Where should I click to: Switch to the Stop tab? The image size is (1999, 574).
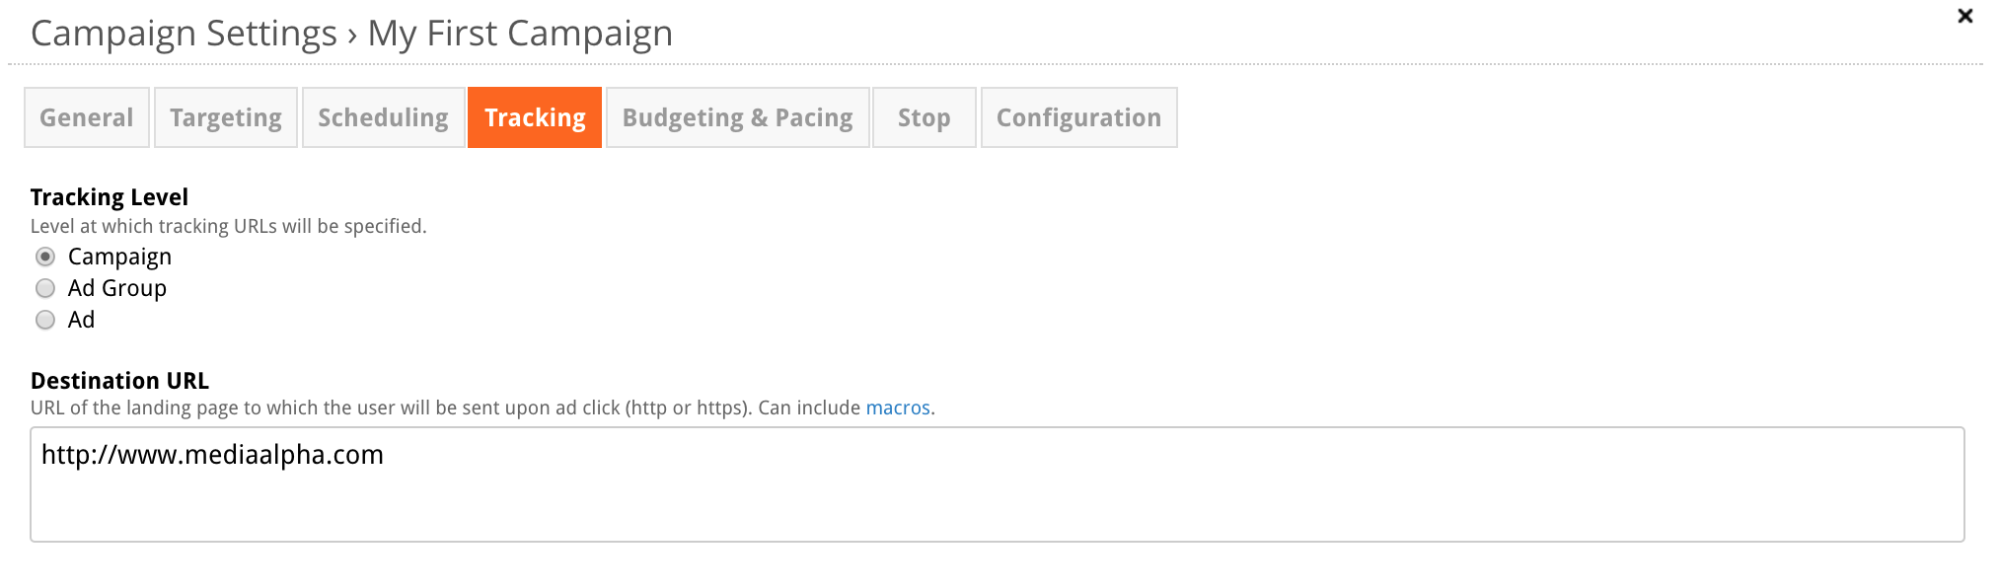click(x=924, y=118)
